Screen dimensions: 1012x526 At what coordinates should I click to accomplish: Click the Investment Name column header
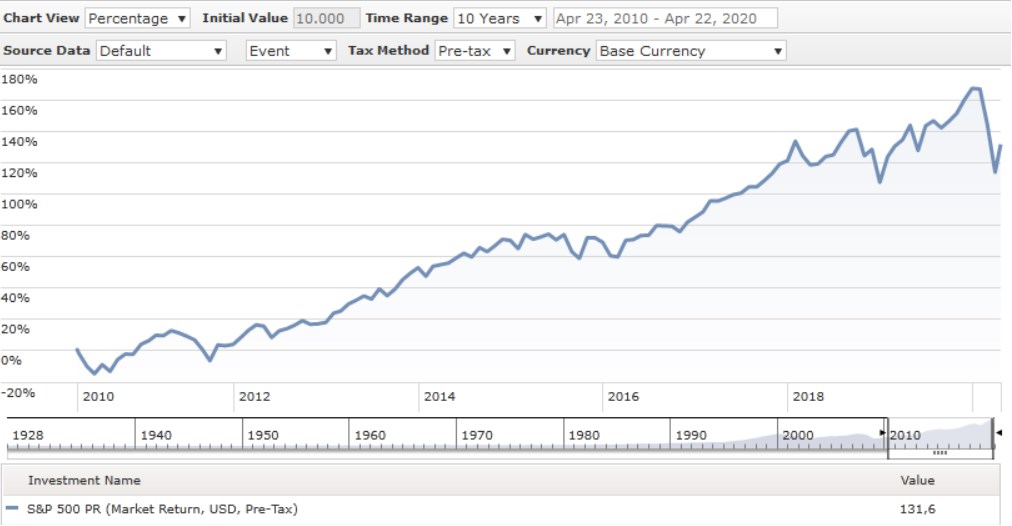84,481
